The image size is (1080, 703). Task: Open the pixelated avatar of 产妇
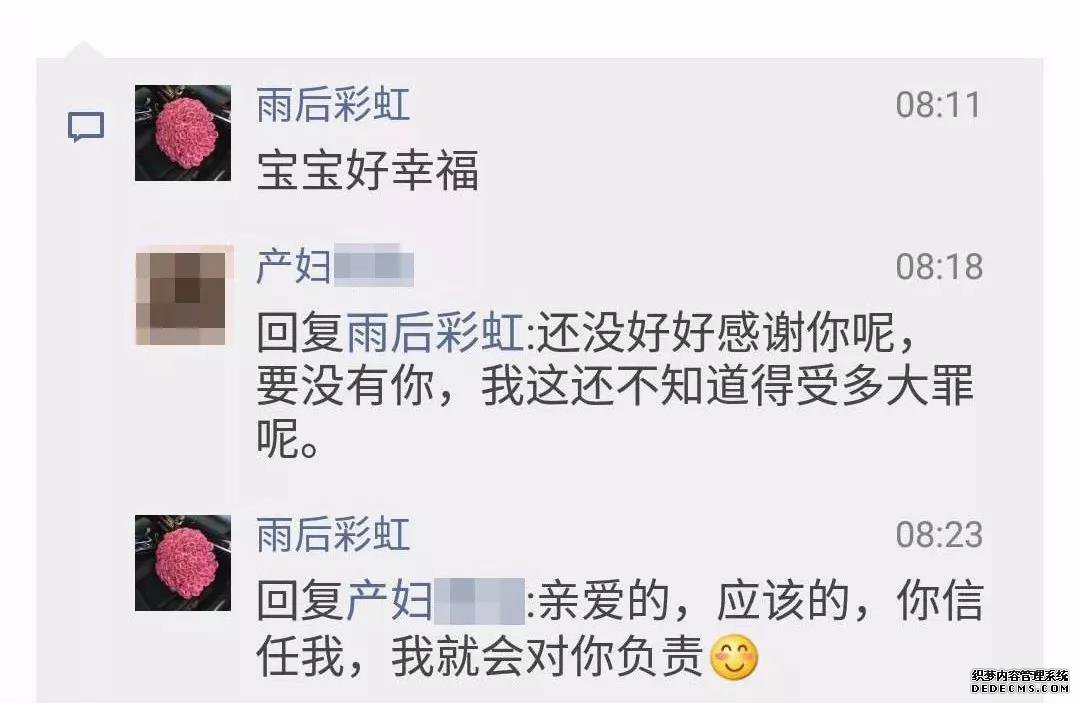click(184, 296)
